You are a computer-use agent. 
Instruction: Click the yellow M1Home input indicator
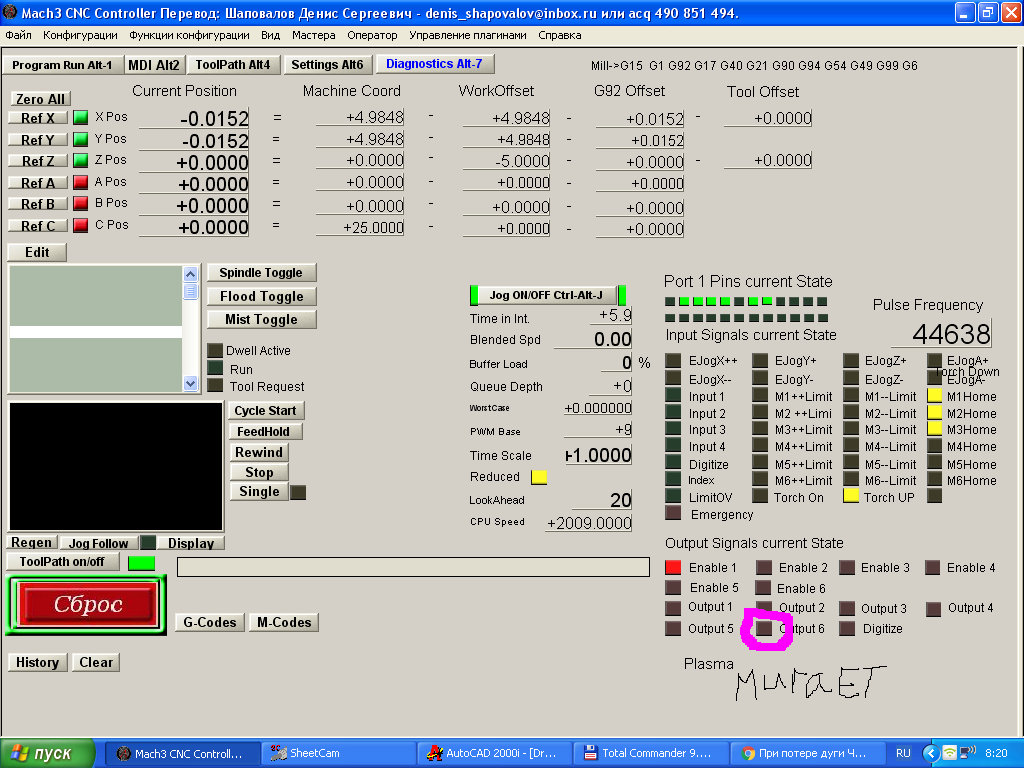(x=935, y=396)
